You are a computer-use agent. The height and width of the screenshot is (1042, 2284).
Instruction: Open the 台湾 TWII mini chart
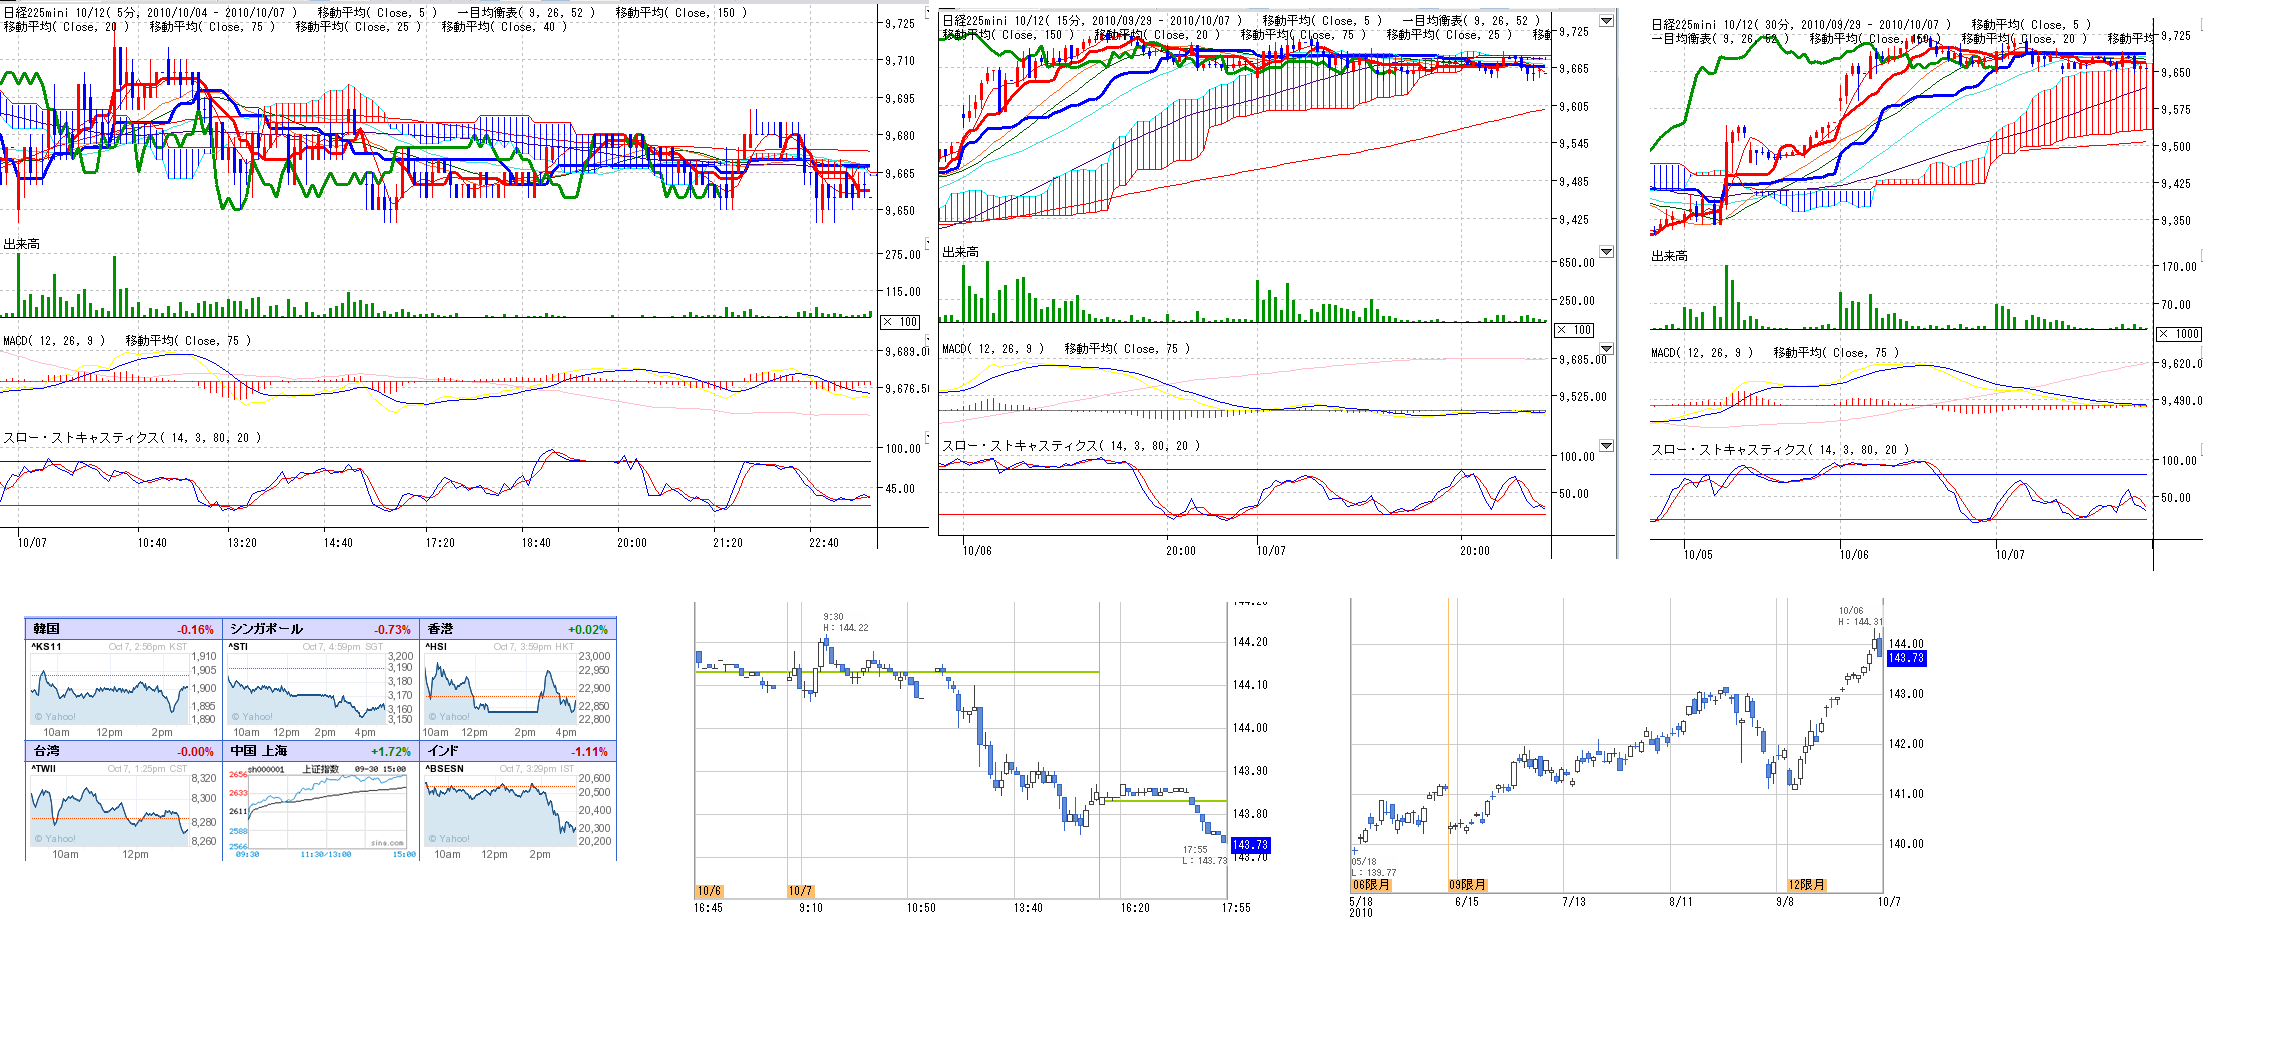tap(110, 812)
